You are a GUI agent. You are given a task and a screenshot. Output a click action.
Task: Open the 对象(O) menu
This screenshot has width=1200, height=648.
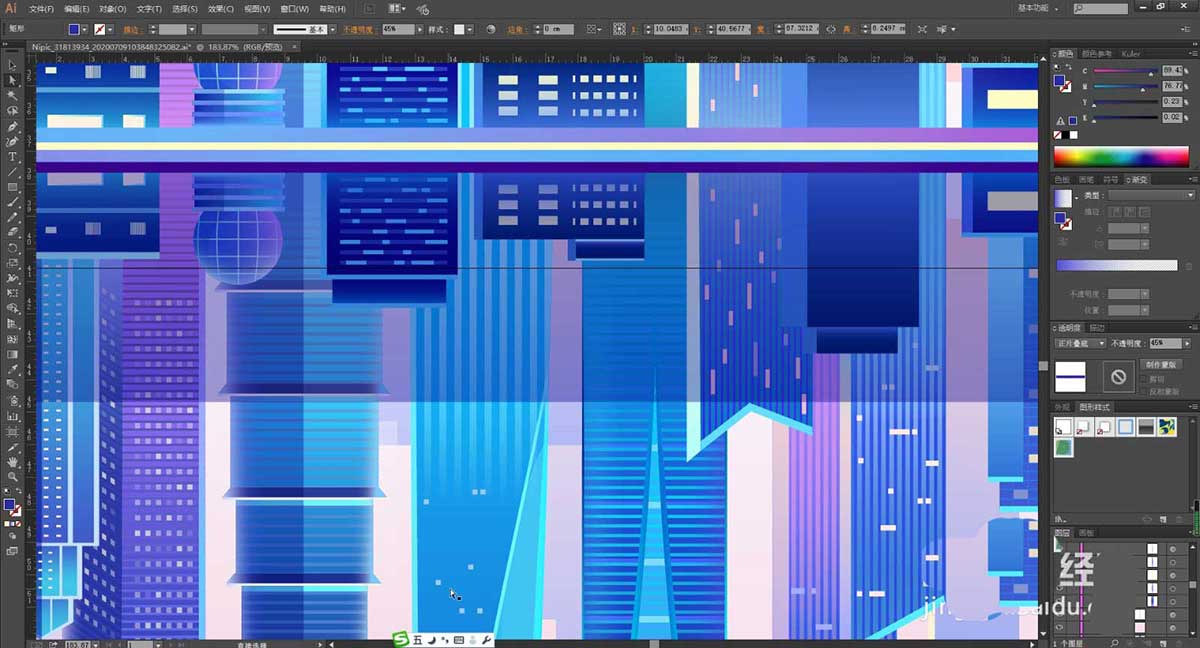pos(112,9)
